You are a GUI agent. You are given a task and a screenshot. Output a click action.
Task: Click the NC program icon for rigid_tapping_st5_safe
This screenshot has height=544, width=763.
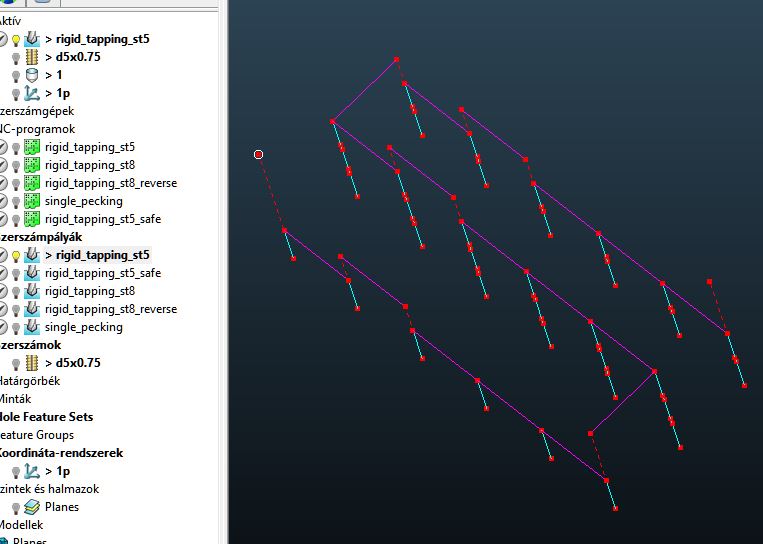32,219
